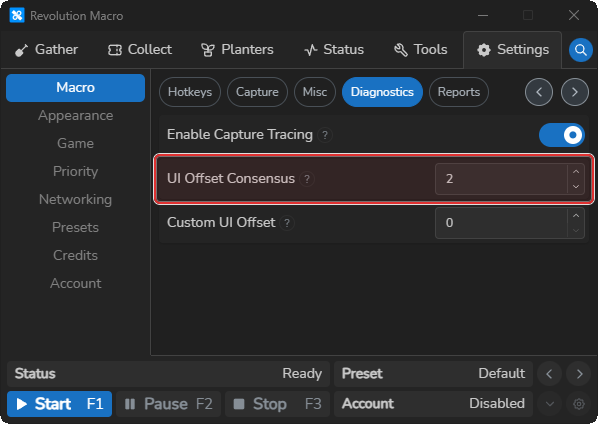This screenshot has height=424, width=598.
Task: Open the Collect tab
Action: [140, 50]
